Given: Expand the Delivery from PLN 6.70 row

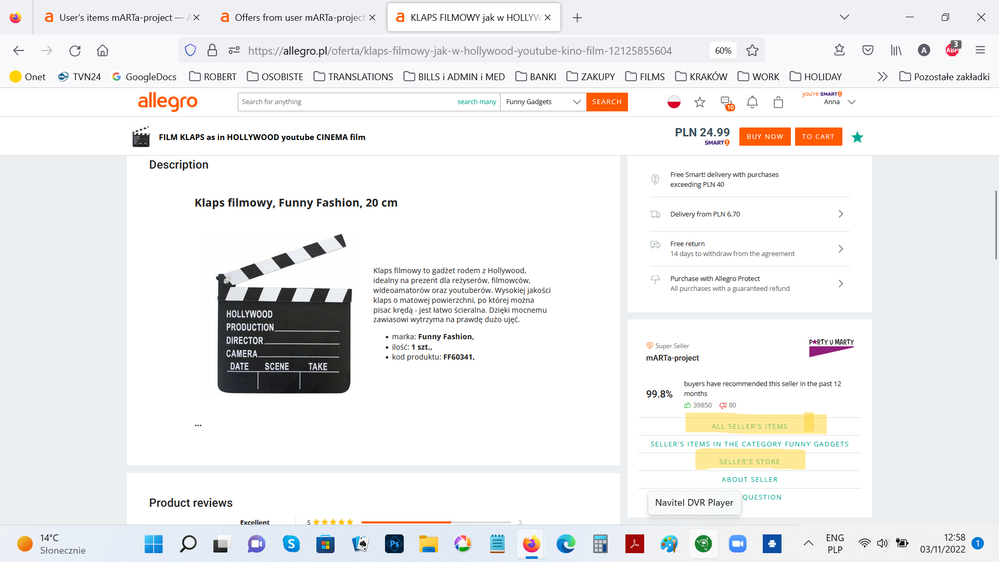Looking at the screenshot, I should (749, 214).
